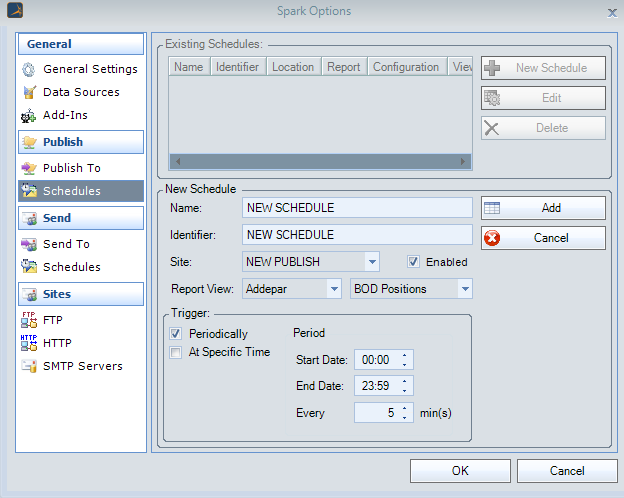The image size is (624, 498).
Task: Open Publish To page
Action: [x=81, y=168]
